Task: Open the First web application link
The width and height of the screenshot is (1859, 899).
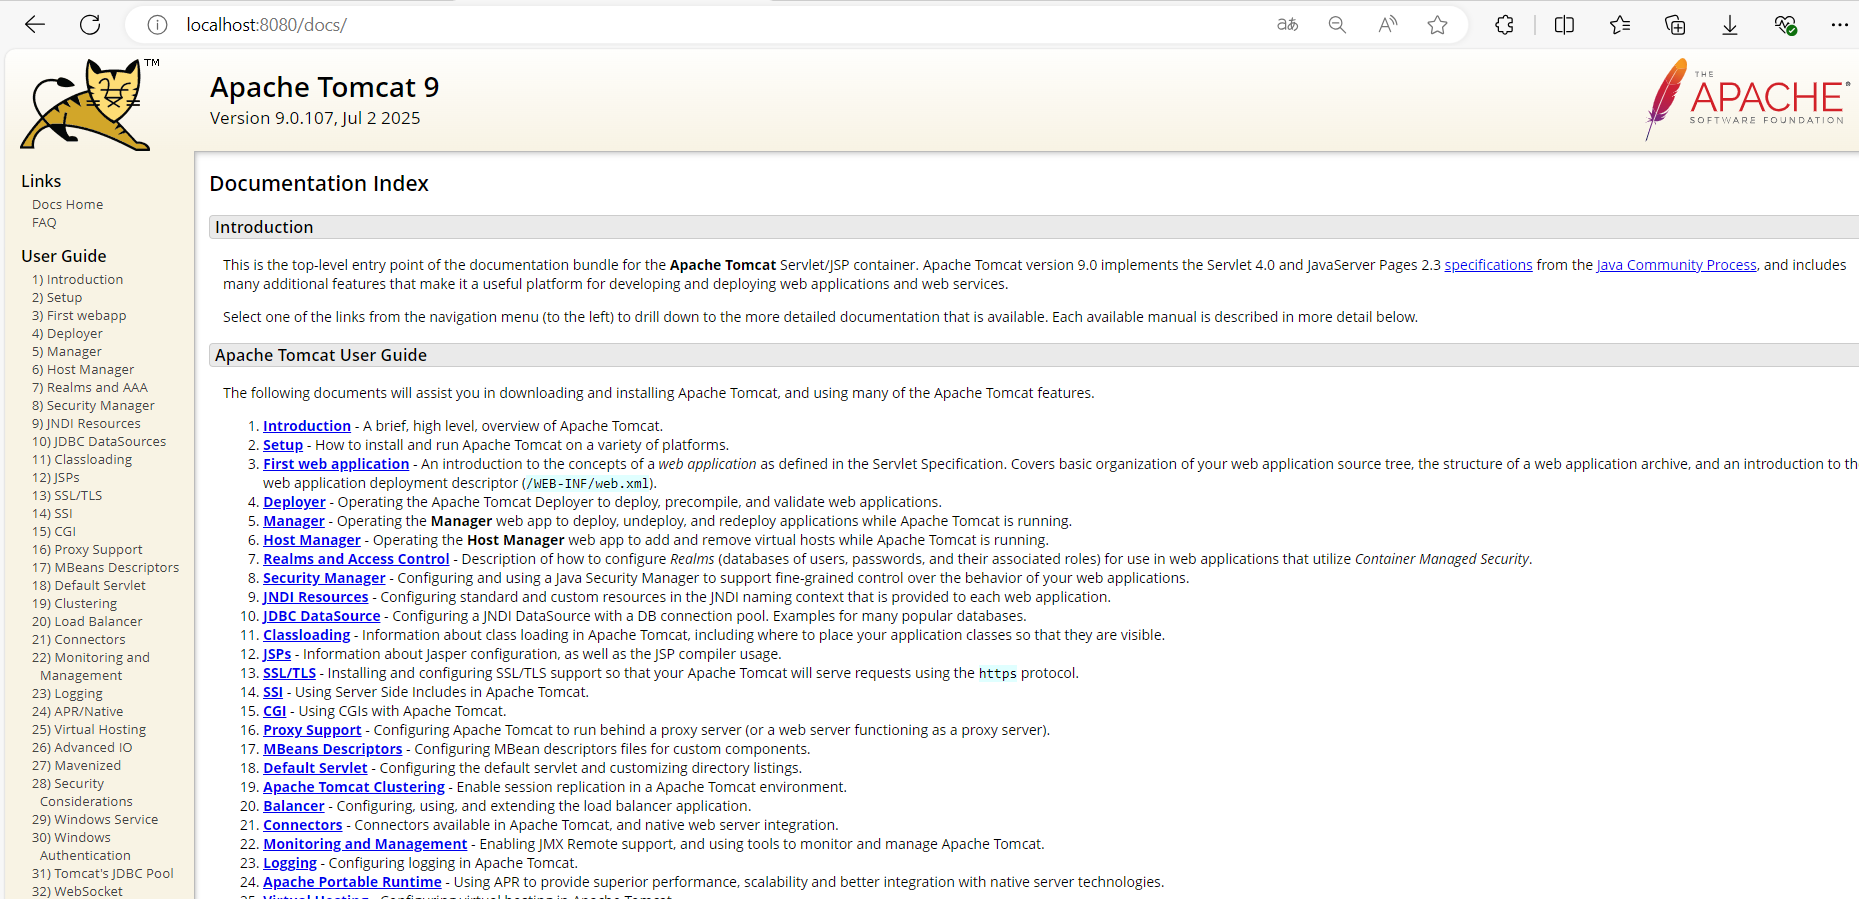Action: tap(336, 464)
